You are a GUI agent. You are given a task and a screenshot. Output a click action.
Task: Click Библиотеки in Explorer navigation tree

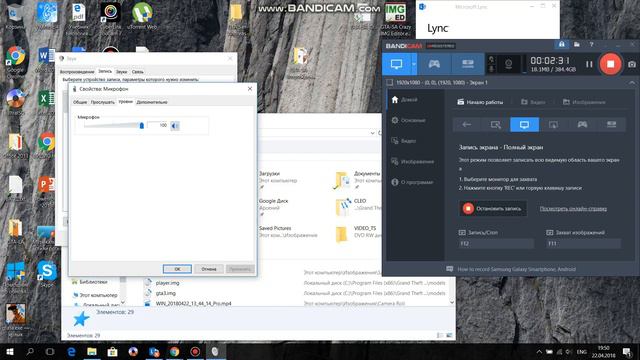93,282
